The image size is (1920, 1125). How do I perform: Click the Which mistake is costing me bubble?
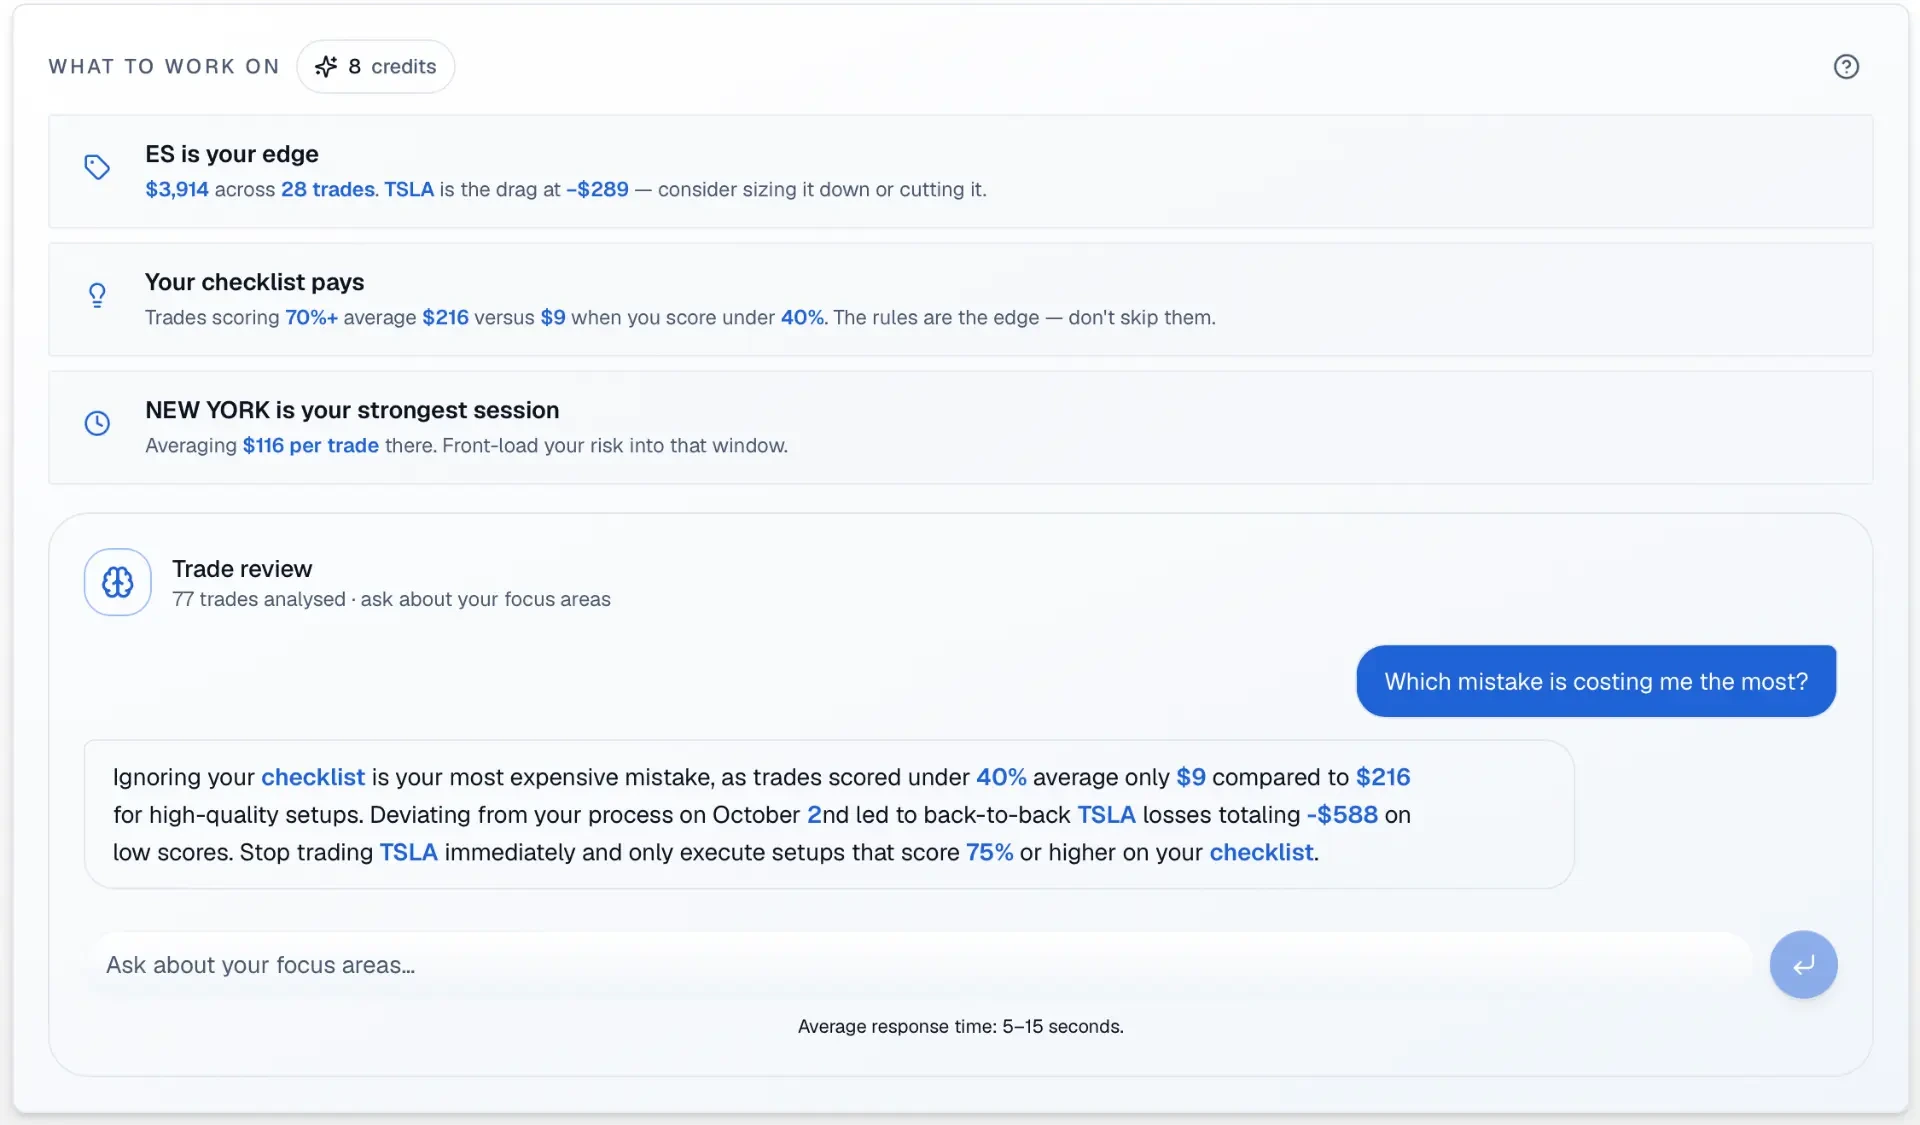point(1596,681)
